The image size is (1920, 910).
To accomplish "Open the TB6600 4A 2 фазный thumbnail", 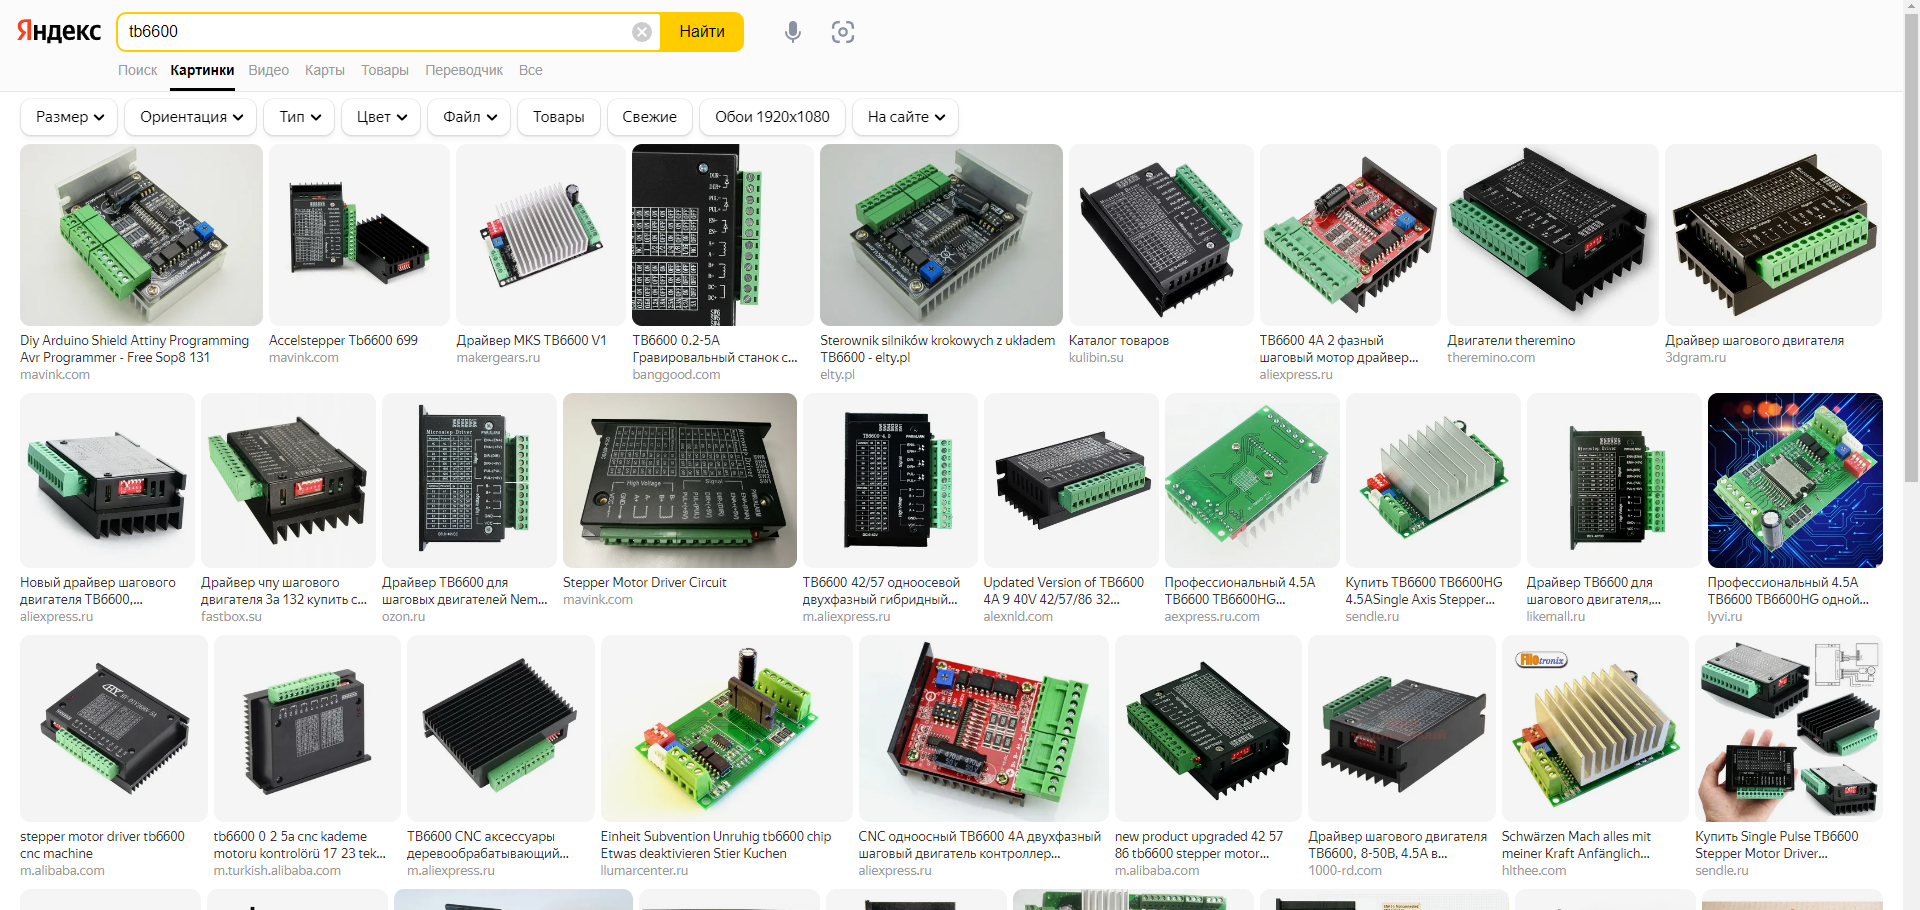I will pyautogui.click(x=1350, y=235).
